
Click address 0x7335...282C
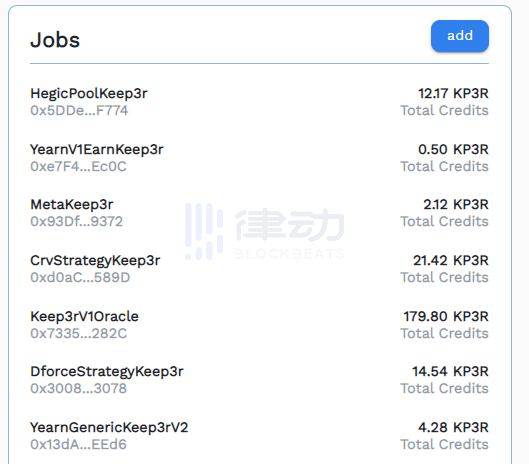[x=79, y=333]
